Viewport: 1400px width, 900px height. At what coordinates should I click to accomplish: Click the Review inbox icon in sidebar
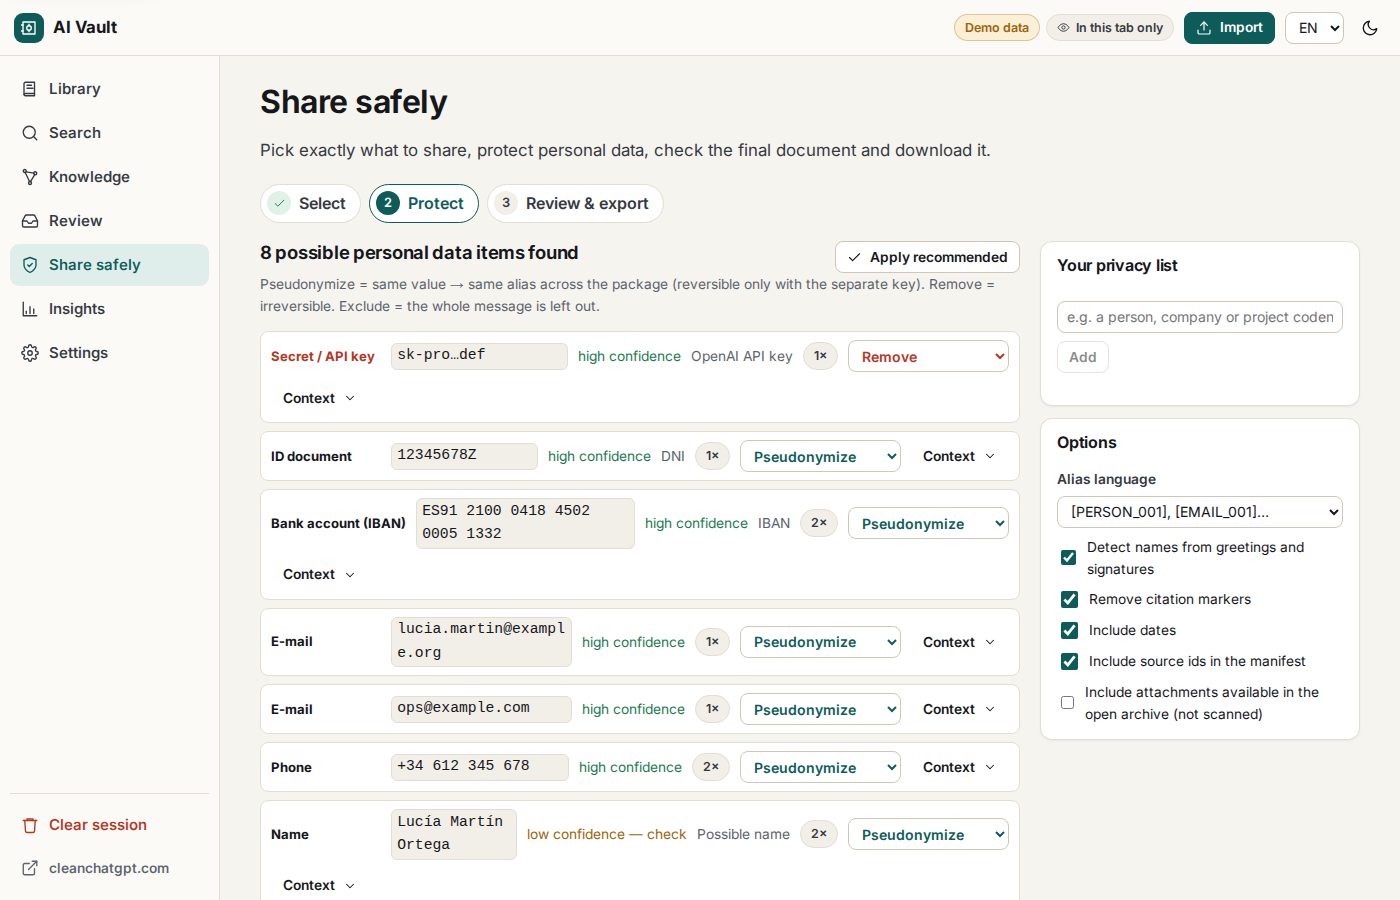point(30,221)
